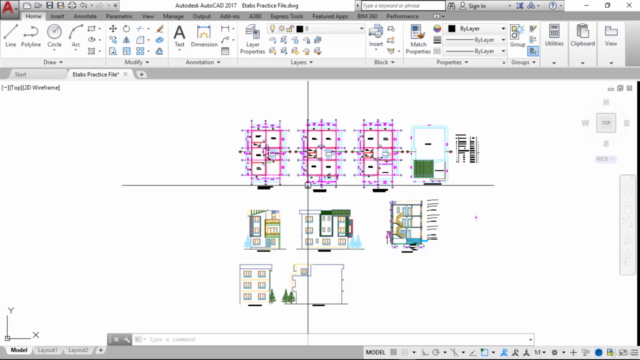Click the Copy objects tool
Viewport: 640px width, 360px height.
[113, 40]
